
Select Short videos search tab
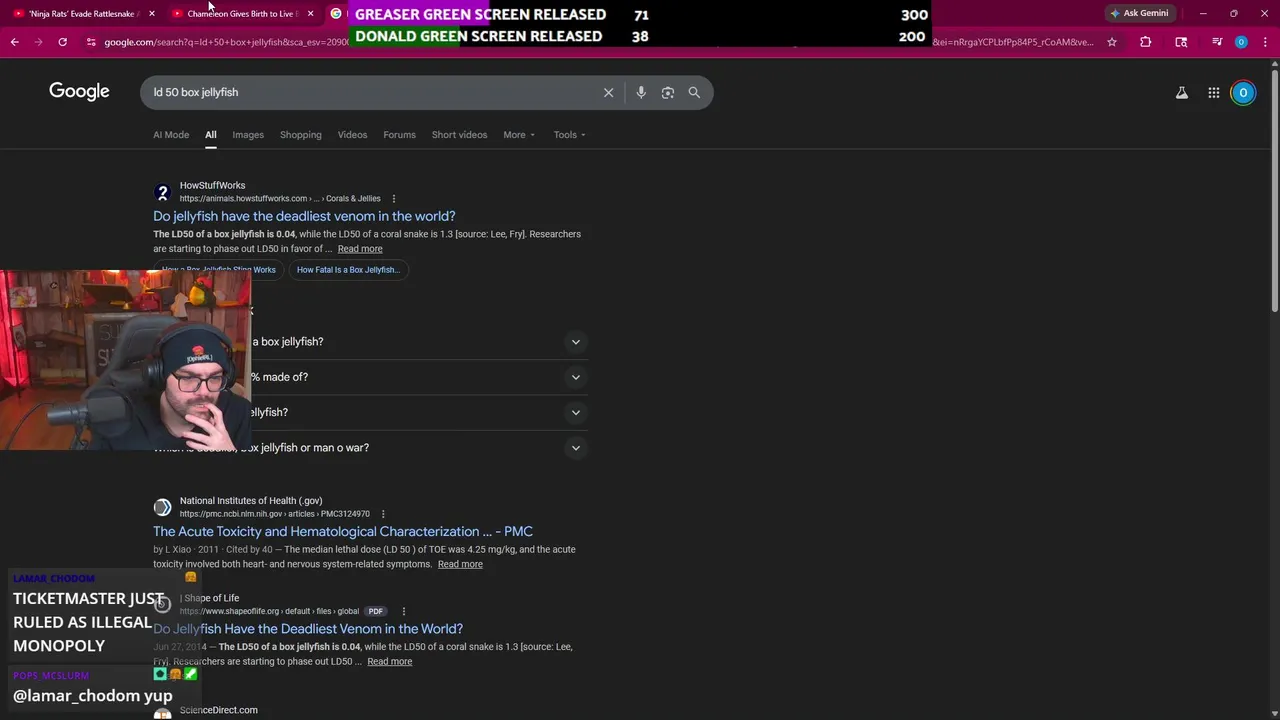tap(459, 134)
